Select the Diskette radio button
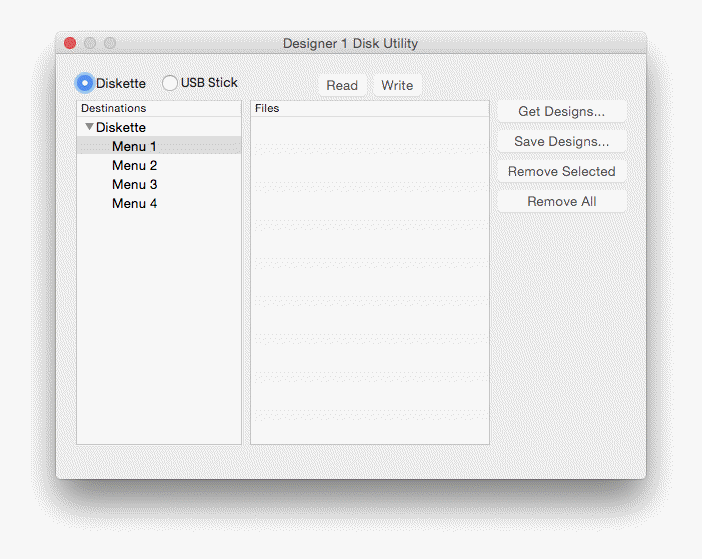702x559 pixels. click(x=85, y=83)
